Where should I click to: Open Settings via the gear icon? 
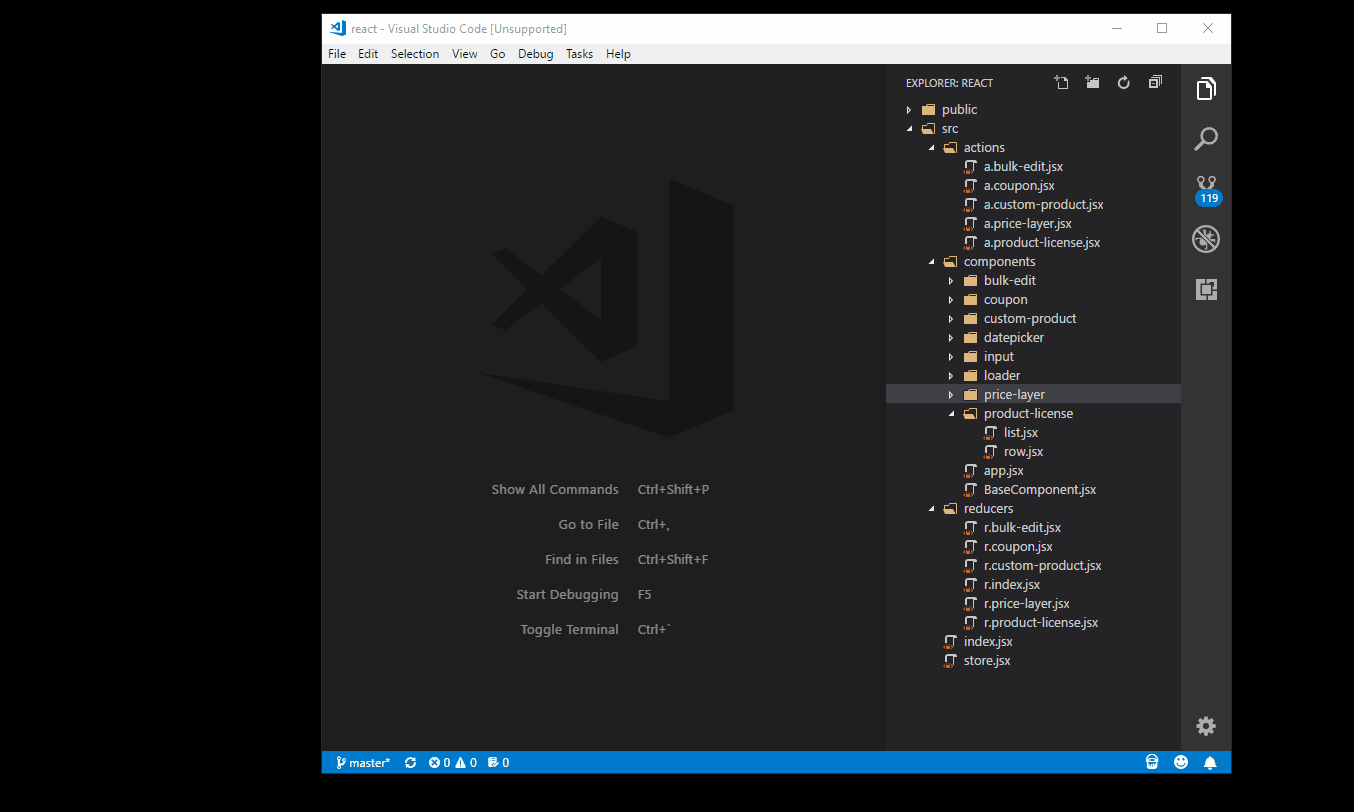pyautogui.click(x=1205, y=726)
